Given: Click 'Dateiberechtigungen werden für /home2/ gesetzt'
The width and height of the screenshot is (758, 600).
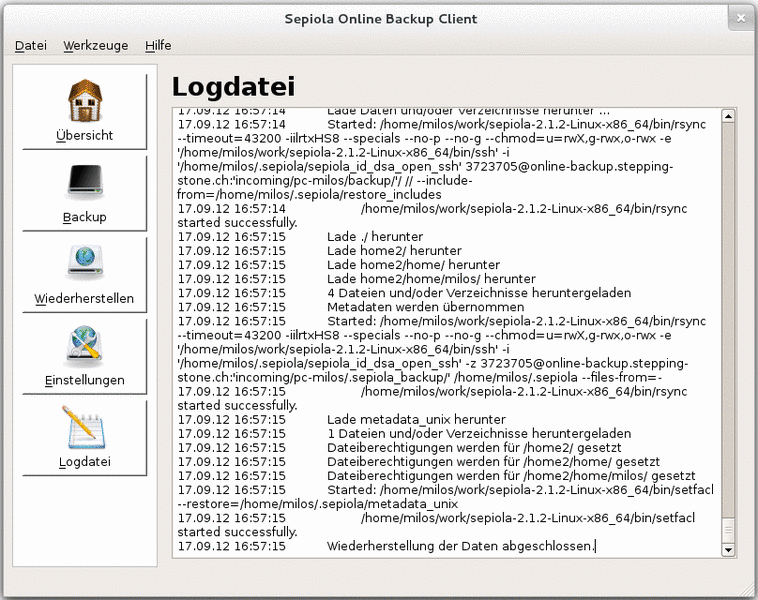Looking at the screenshot, I should (x=474, y=448).
